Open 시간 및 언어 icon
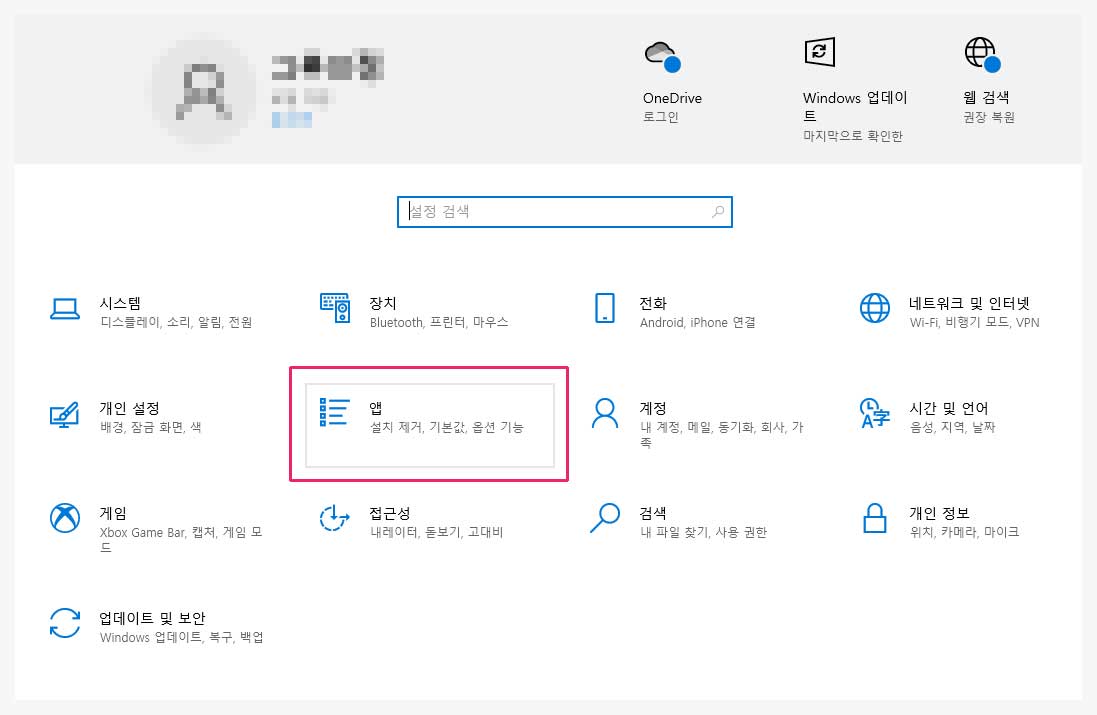This screenshot has height=715, width=1097. (x=875, y=413)
